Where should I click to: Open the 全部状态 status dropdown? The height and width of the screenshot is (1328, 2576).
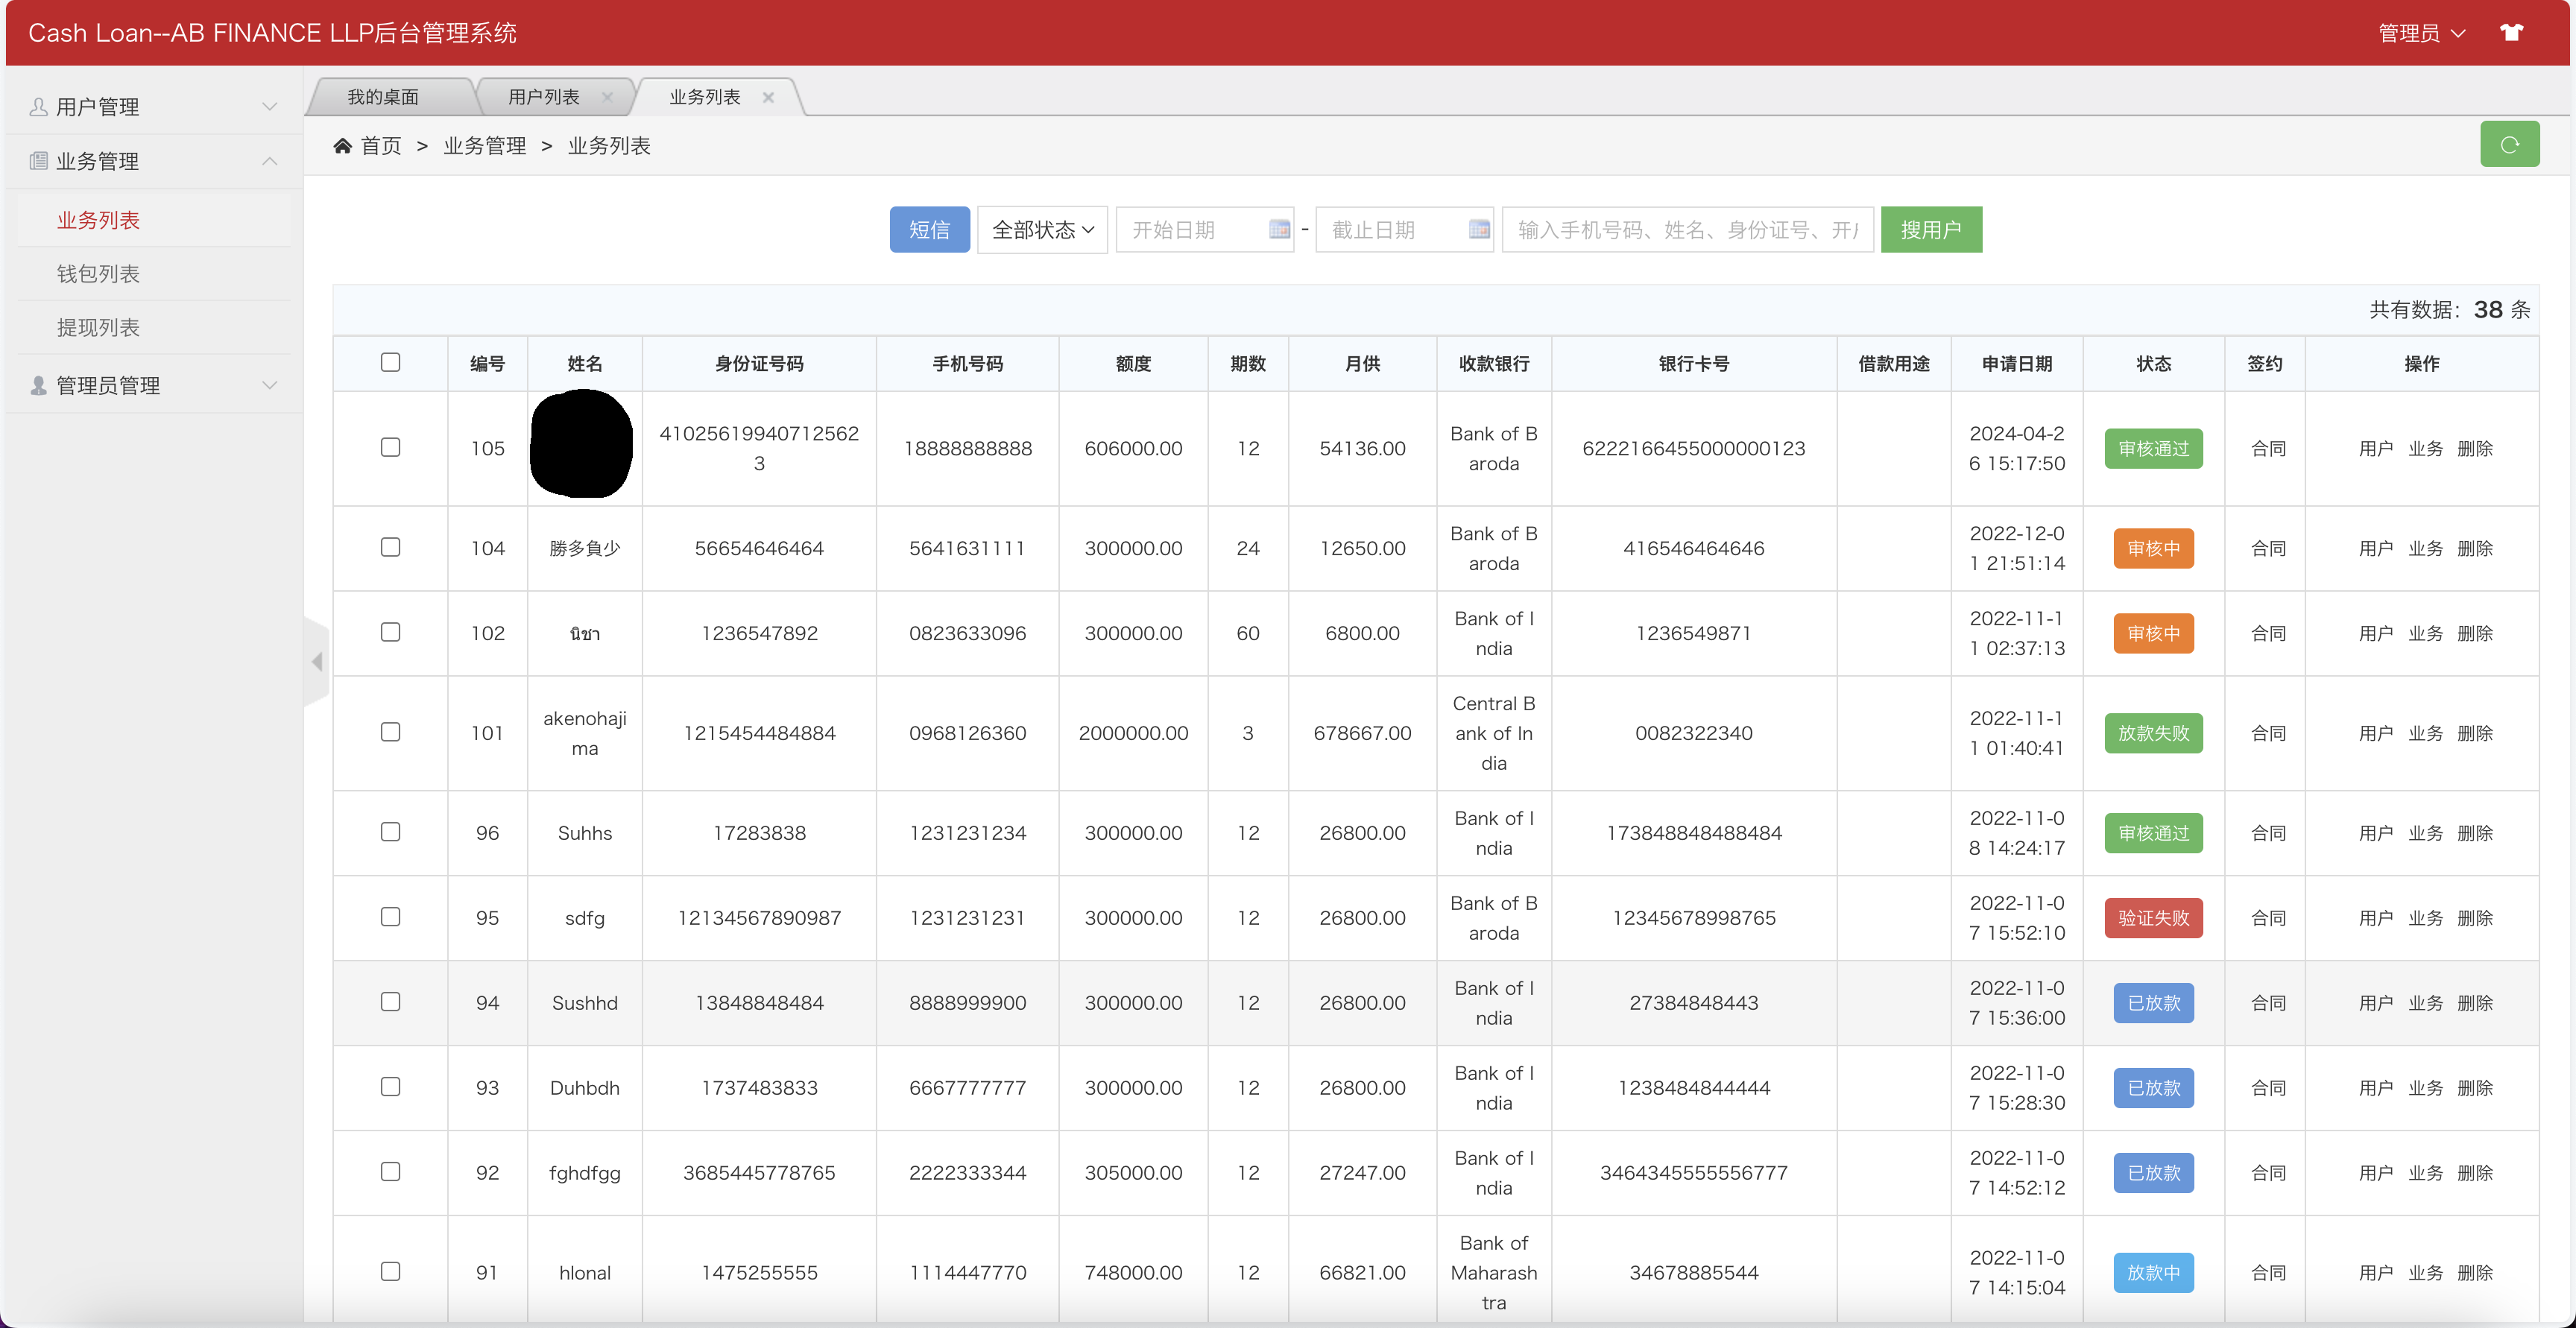pyautogui.click(x=1041, y=230)
